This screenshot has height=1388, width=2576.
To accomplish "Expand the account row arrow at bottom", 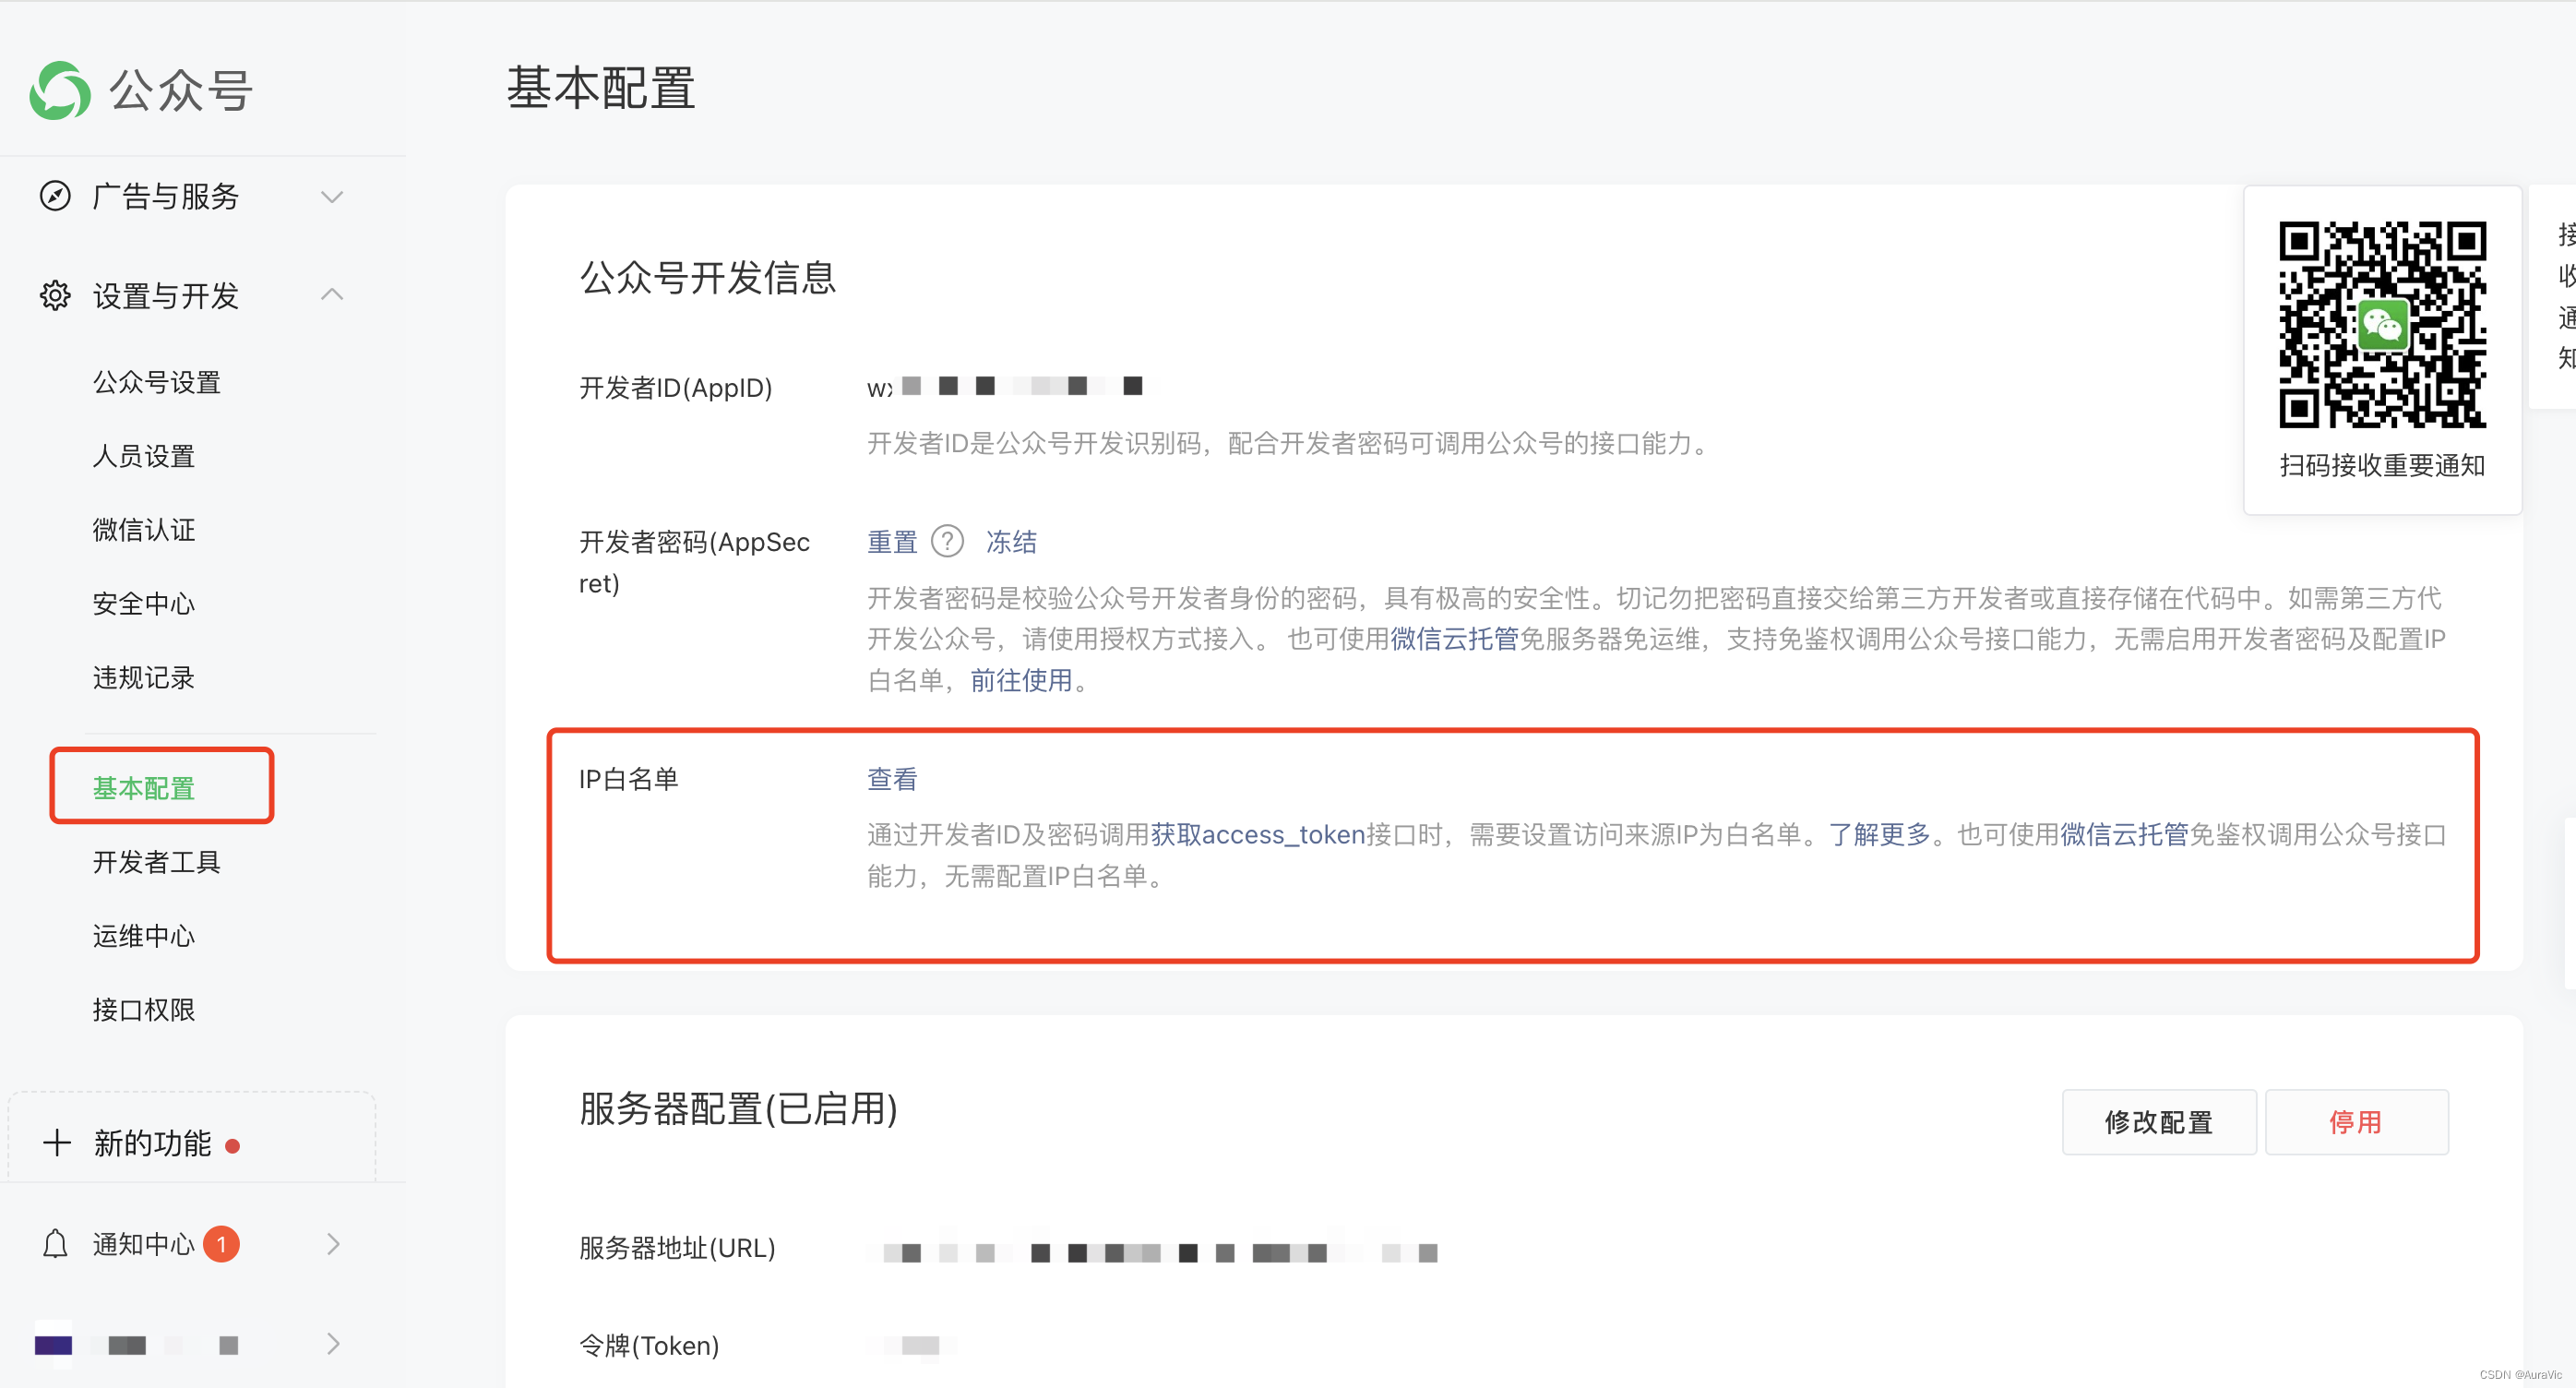I will click(333, 1344).
